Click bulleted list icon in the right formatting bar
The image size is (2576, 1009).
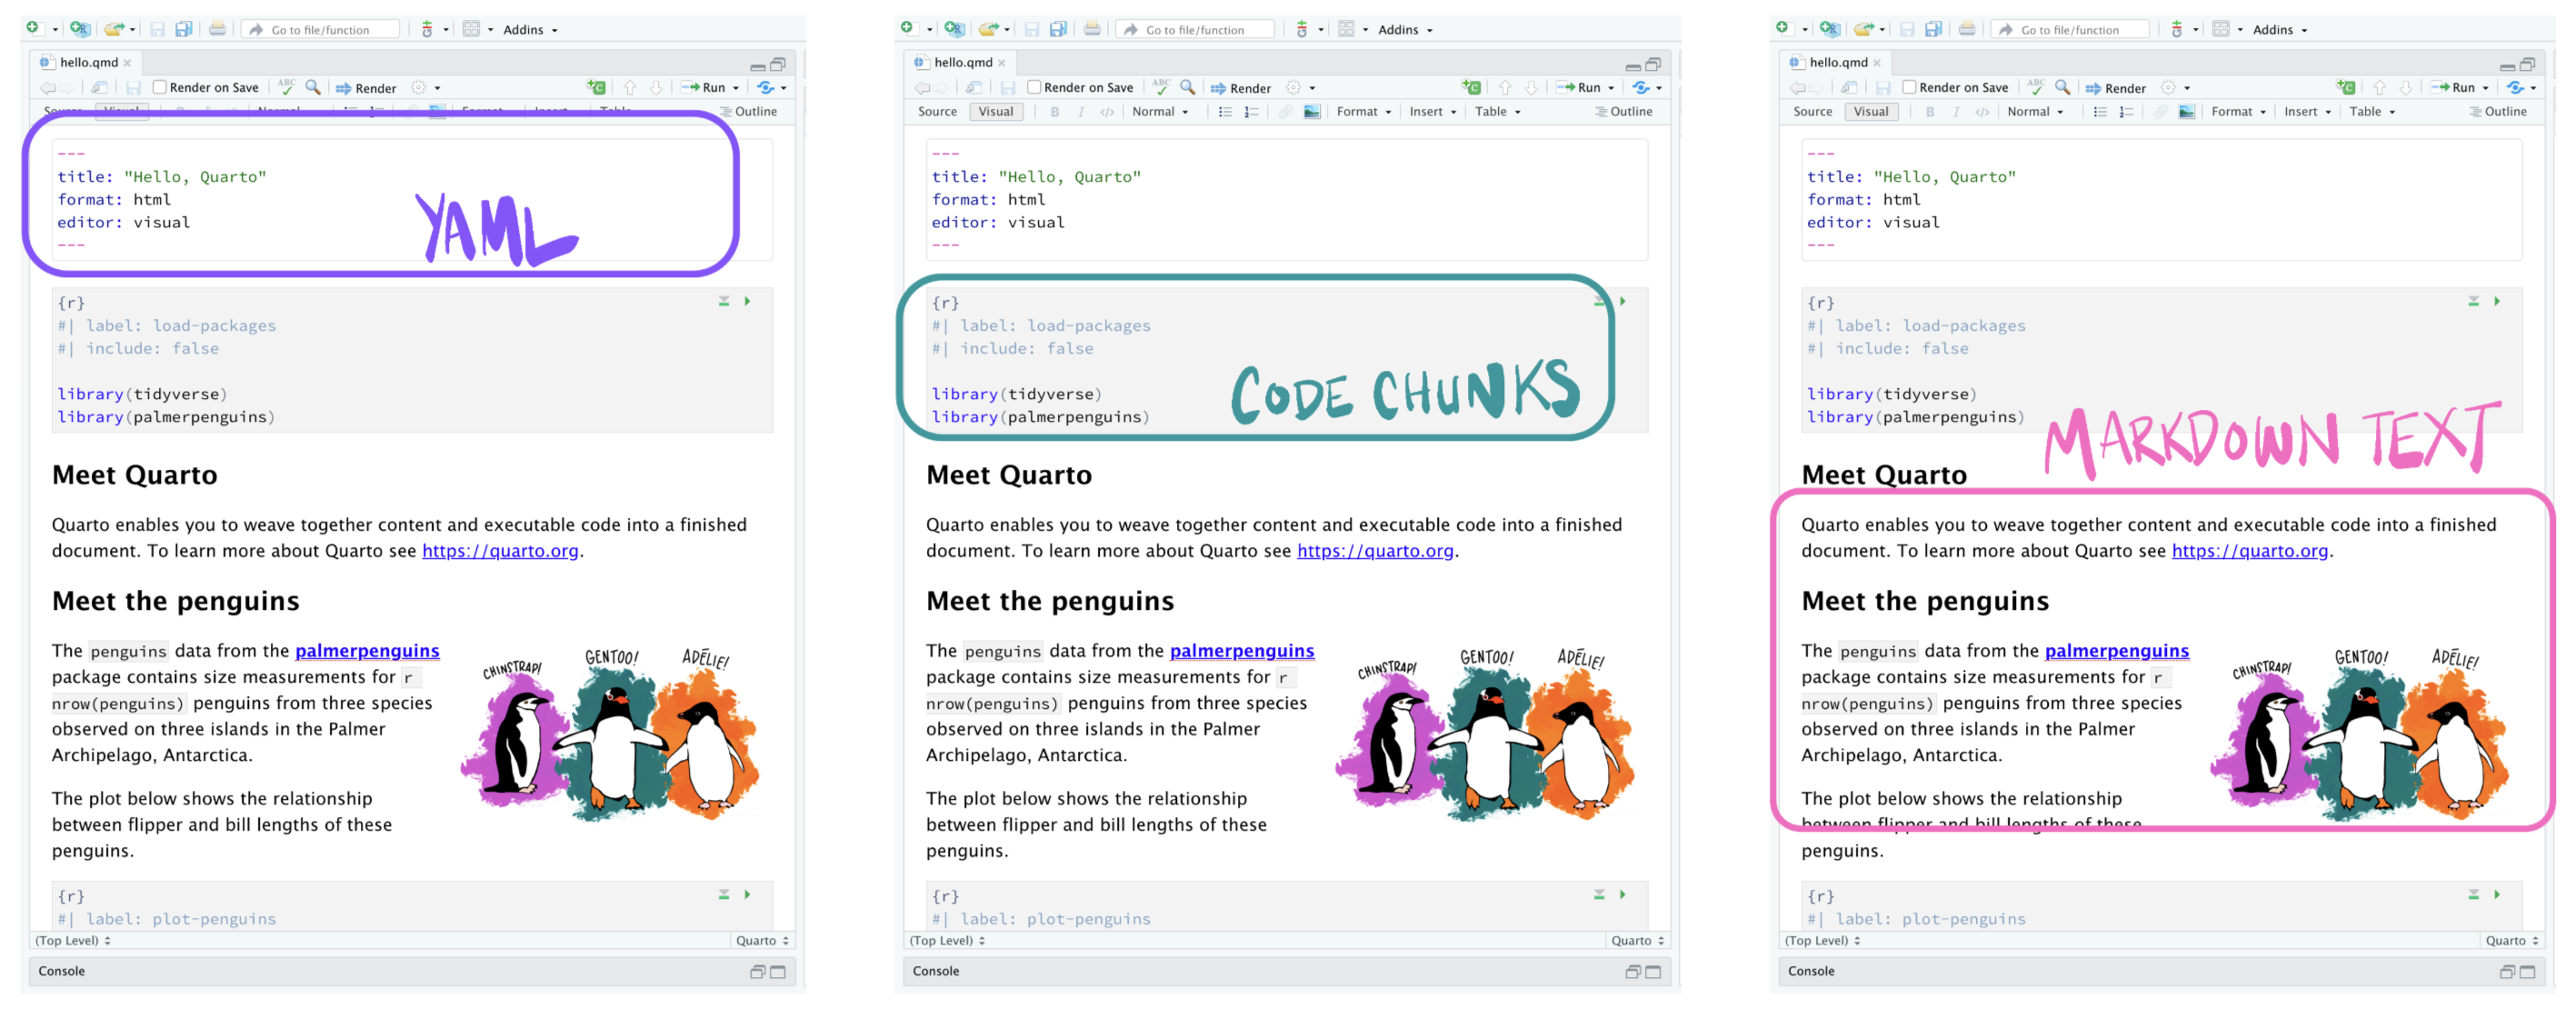[2100, 112]
